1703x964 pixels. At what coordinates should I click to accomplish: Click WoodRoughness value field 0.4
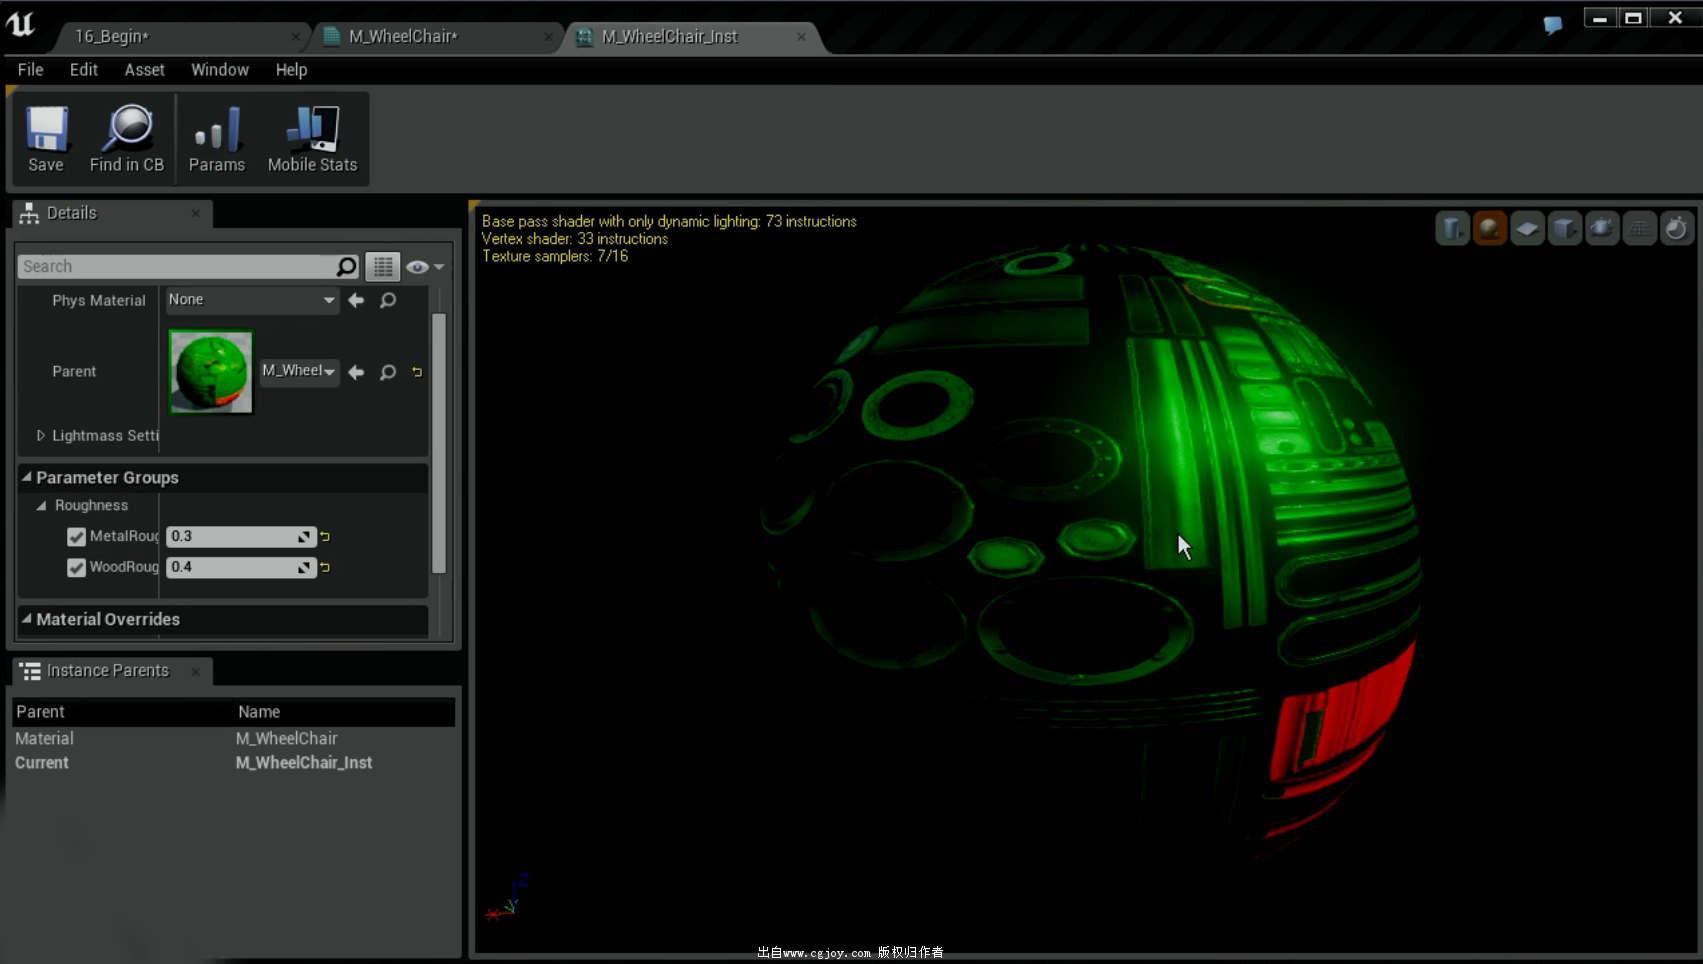pyautogui.click(x=241, y=567)
